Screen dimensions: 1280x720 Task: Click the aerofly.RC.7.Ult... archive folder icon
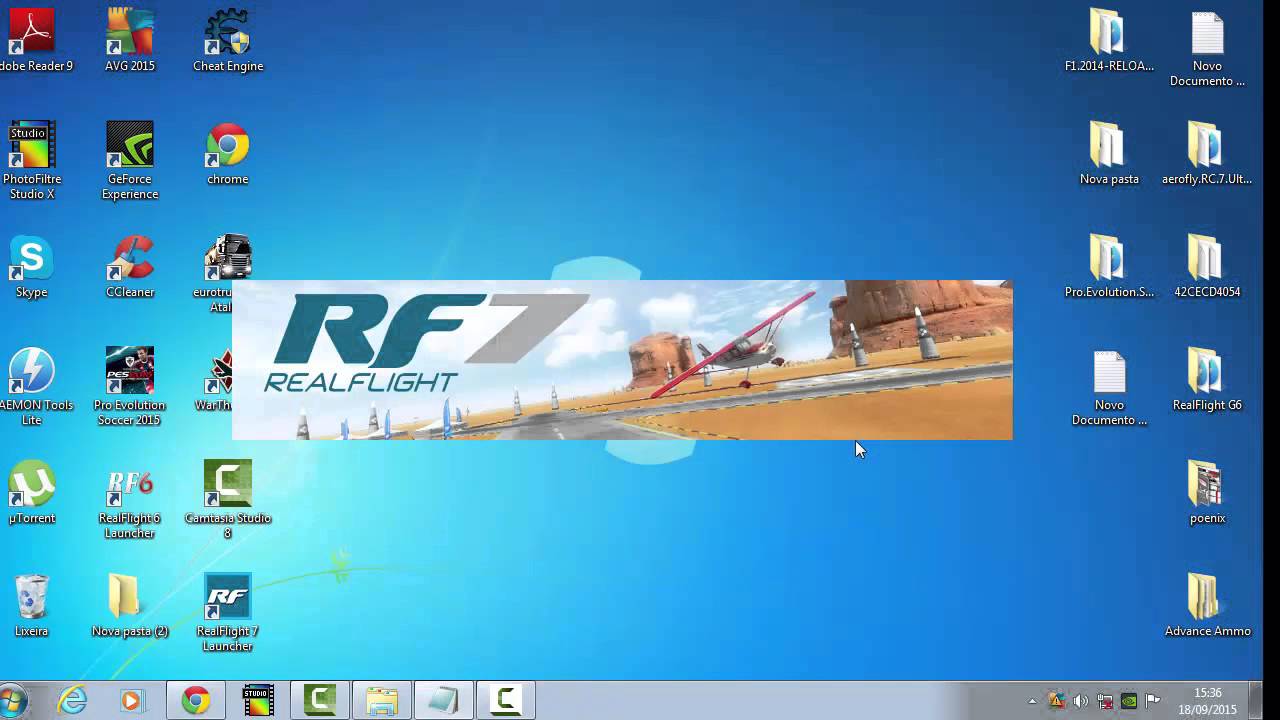[x=1207, y=155]
